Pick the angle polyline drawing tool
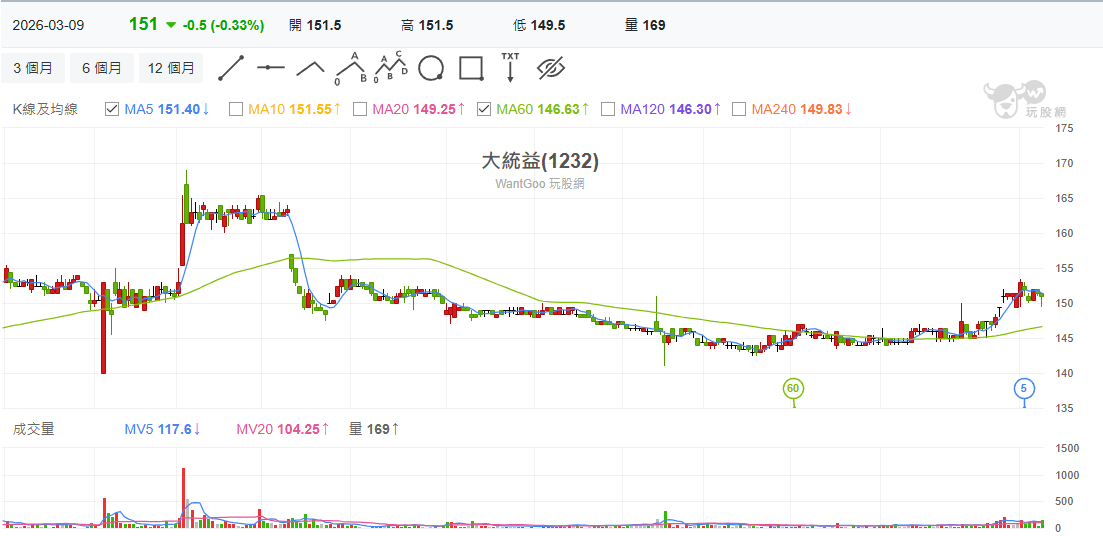Screen dimensions: 1103x536 310,68
